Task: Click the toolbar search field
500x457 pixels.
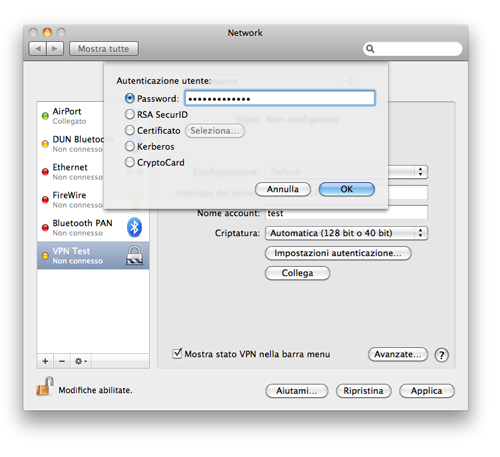Action: pyautogui.click(x=413, y=49)
